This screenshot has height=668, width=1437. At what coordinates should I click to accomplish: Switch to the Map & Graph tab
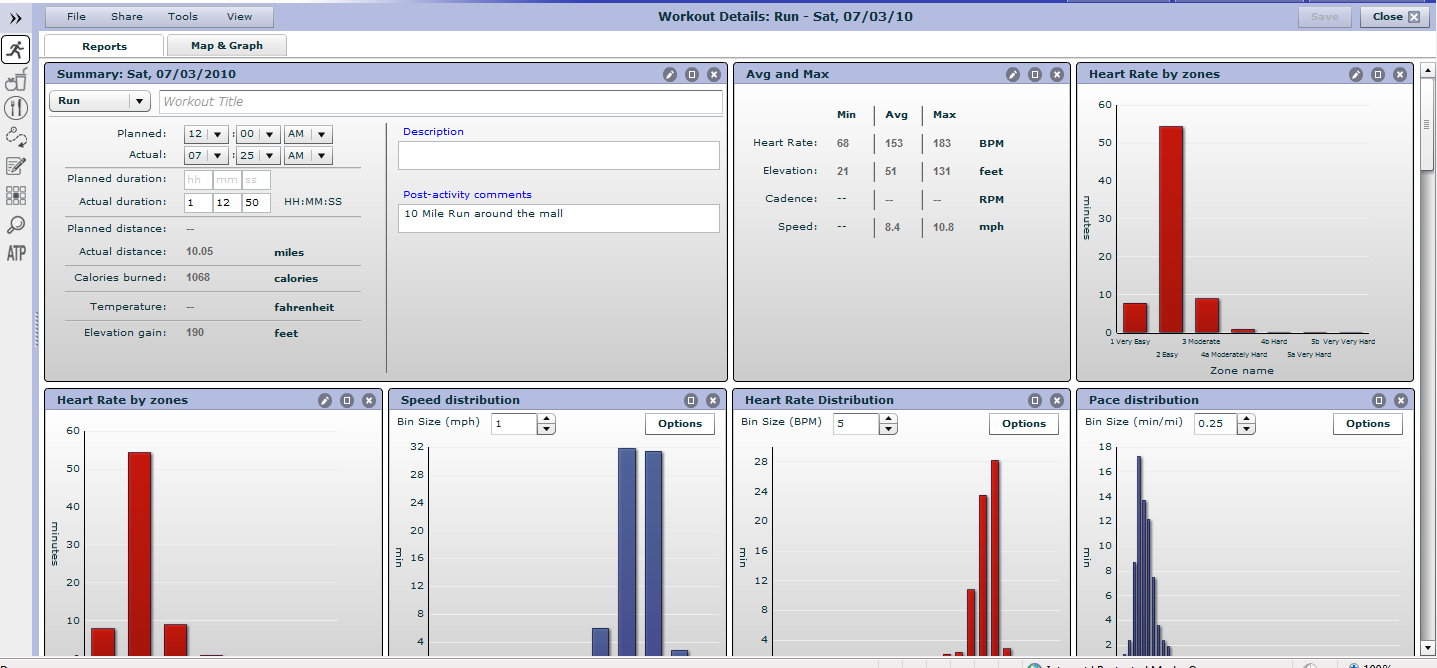pyautogui.click(x=227, y=46)
